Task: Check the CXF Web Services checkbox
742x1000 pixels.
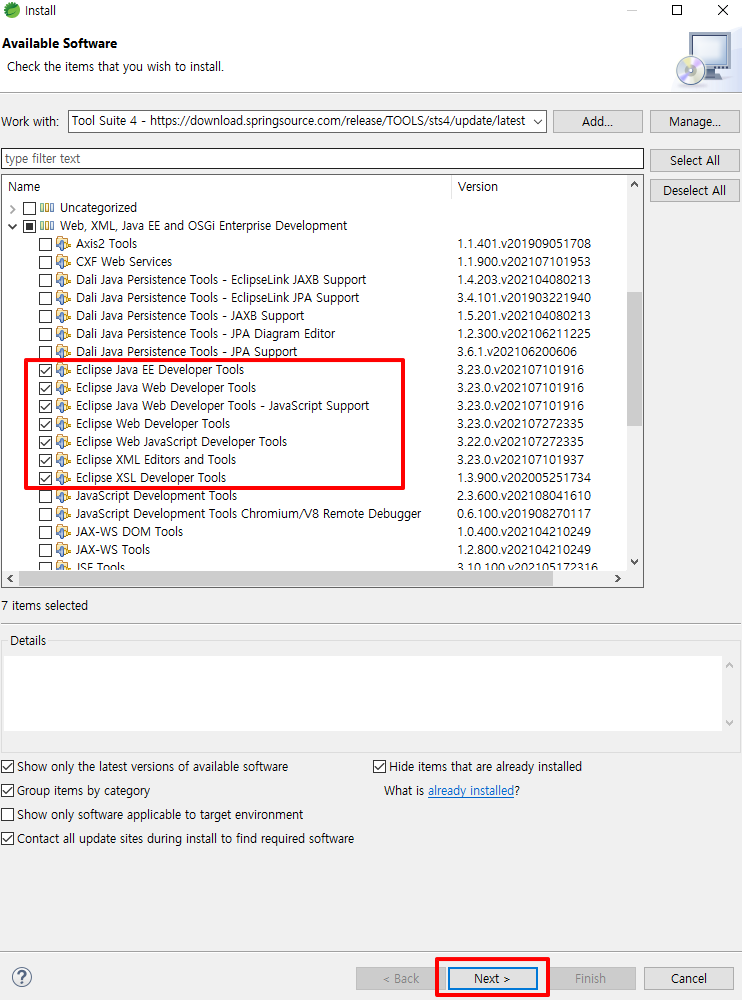Action: 45,262
